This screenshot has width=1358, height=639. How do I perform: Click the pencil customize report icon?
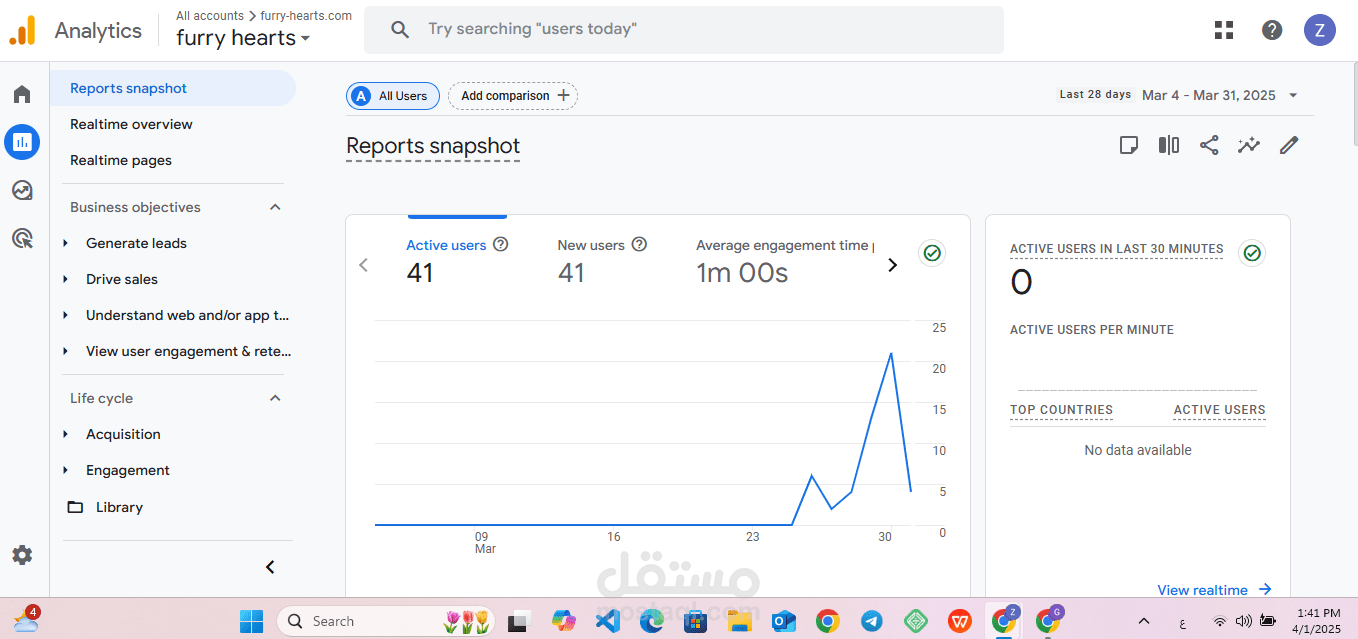[x=1289, y=145]
